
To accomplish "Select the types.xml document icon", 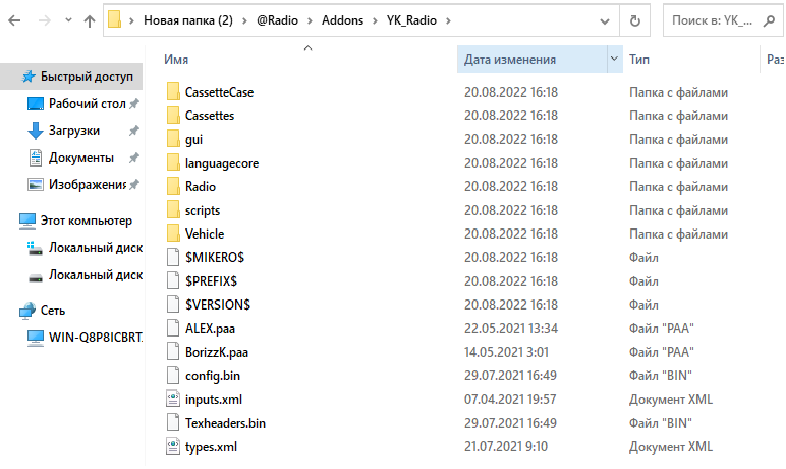I will pos(173,446).
